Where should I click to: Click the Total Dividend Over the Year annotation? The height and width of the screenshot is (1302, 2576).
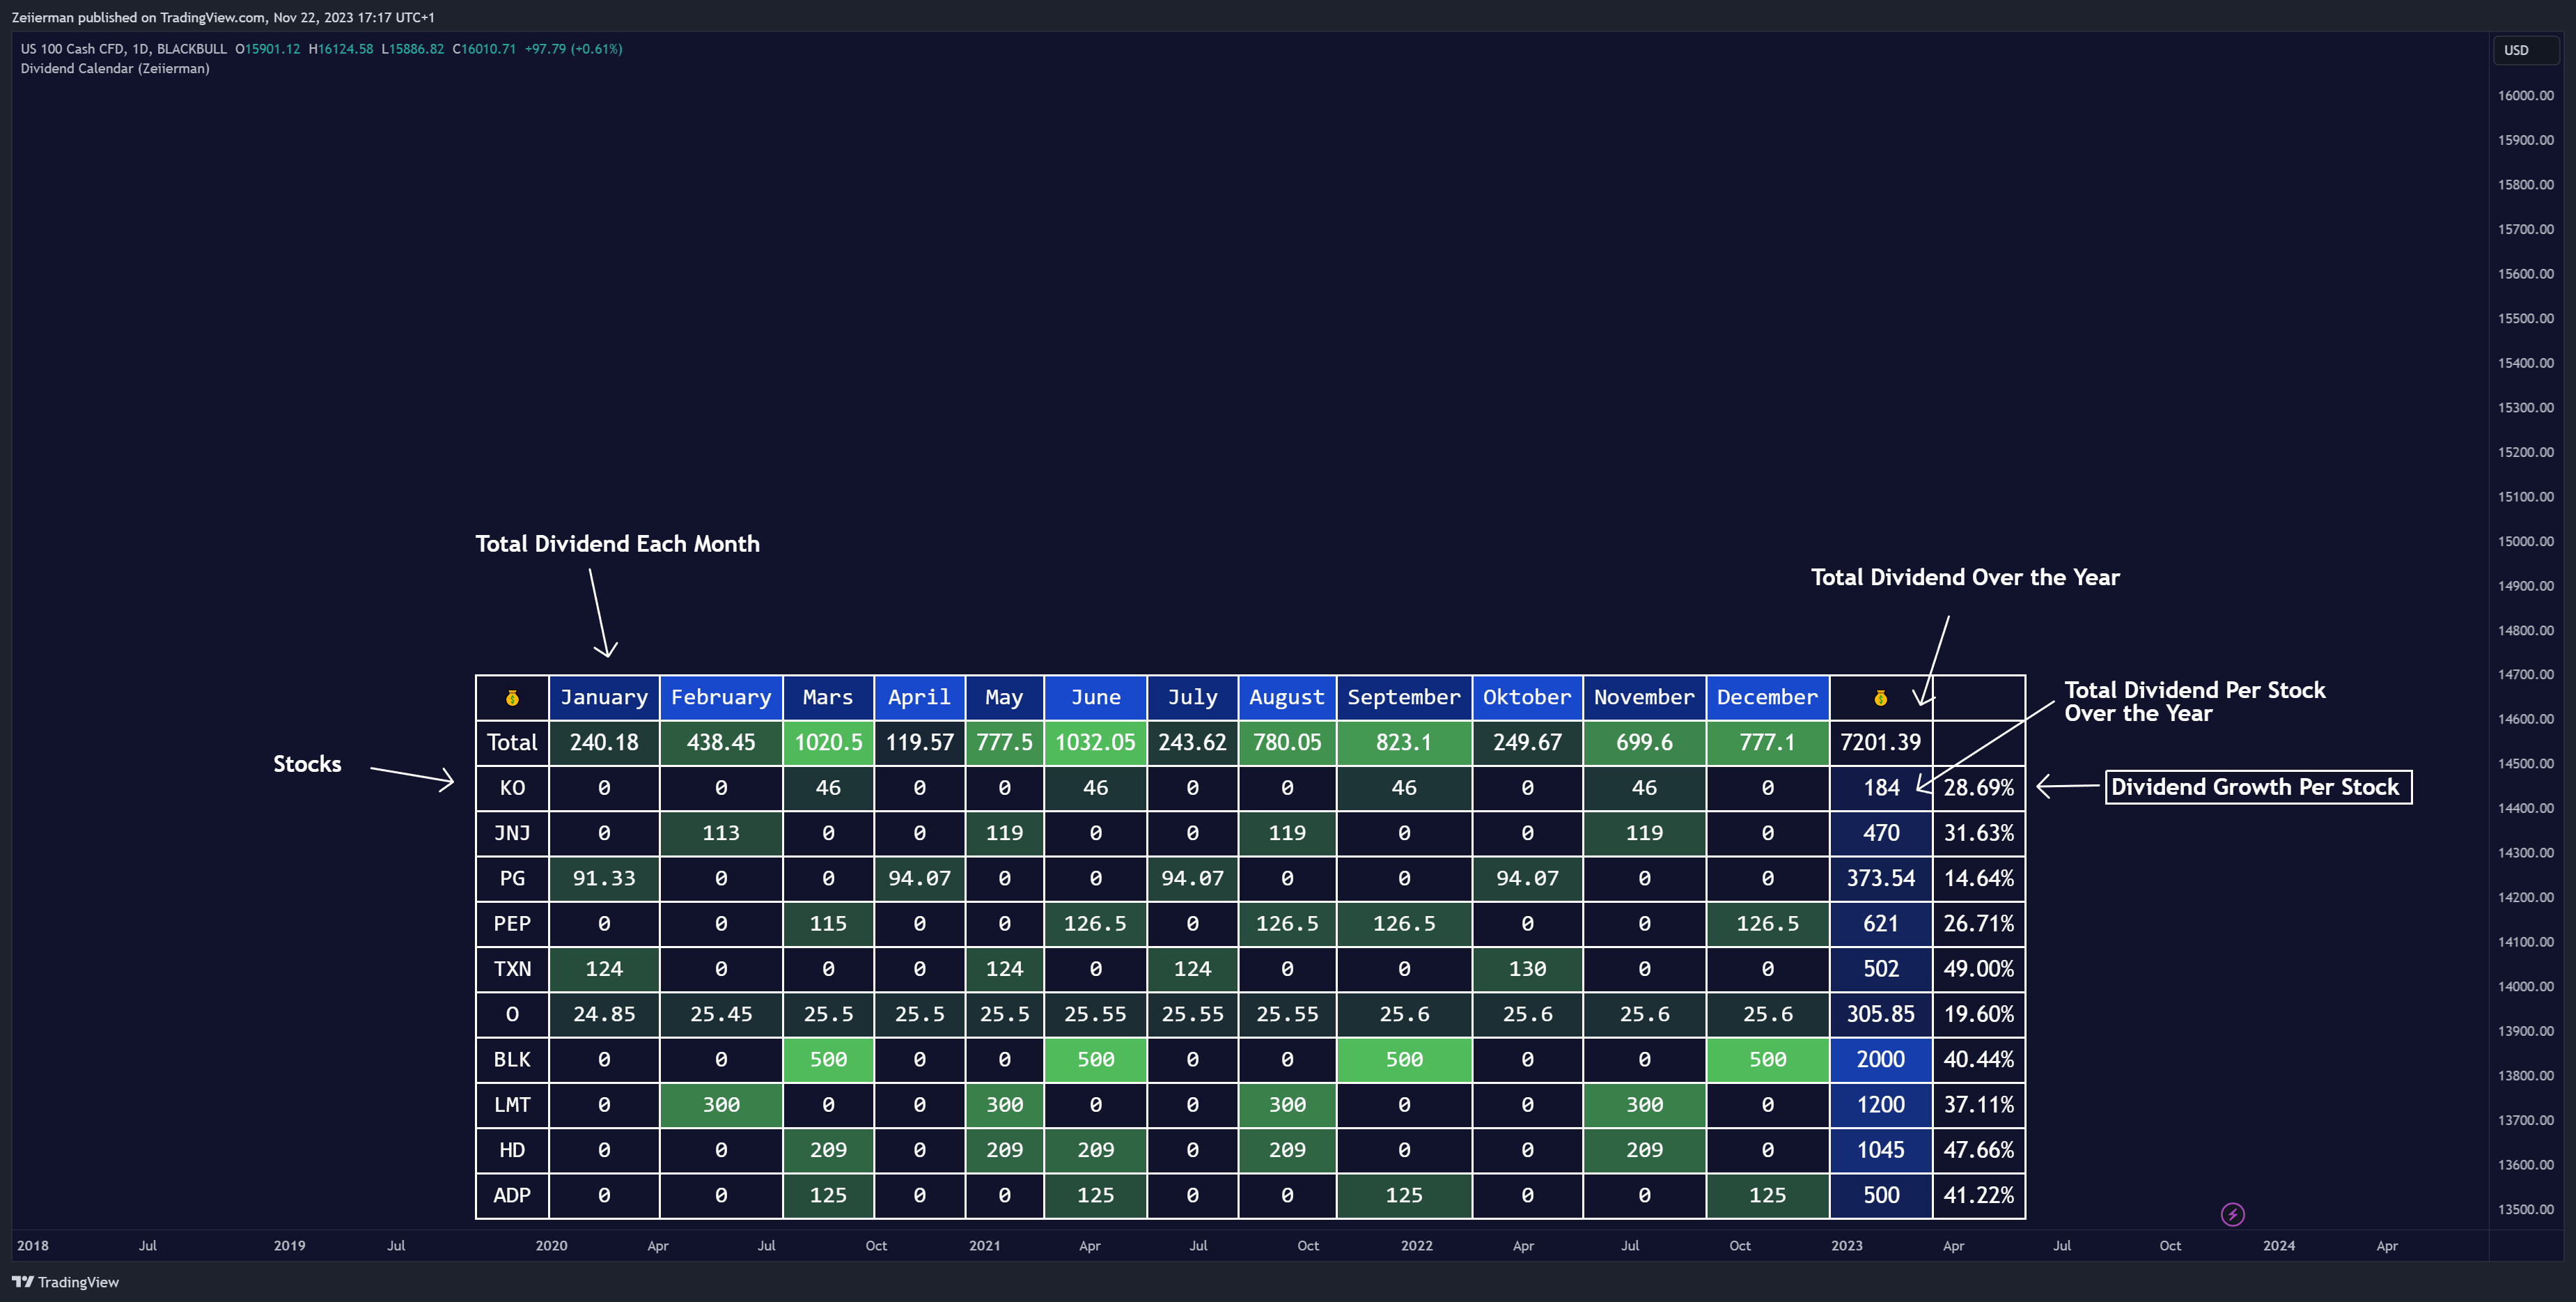coord(1965,578)
